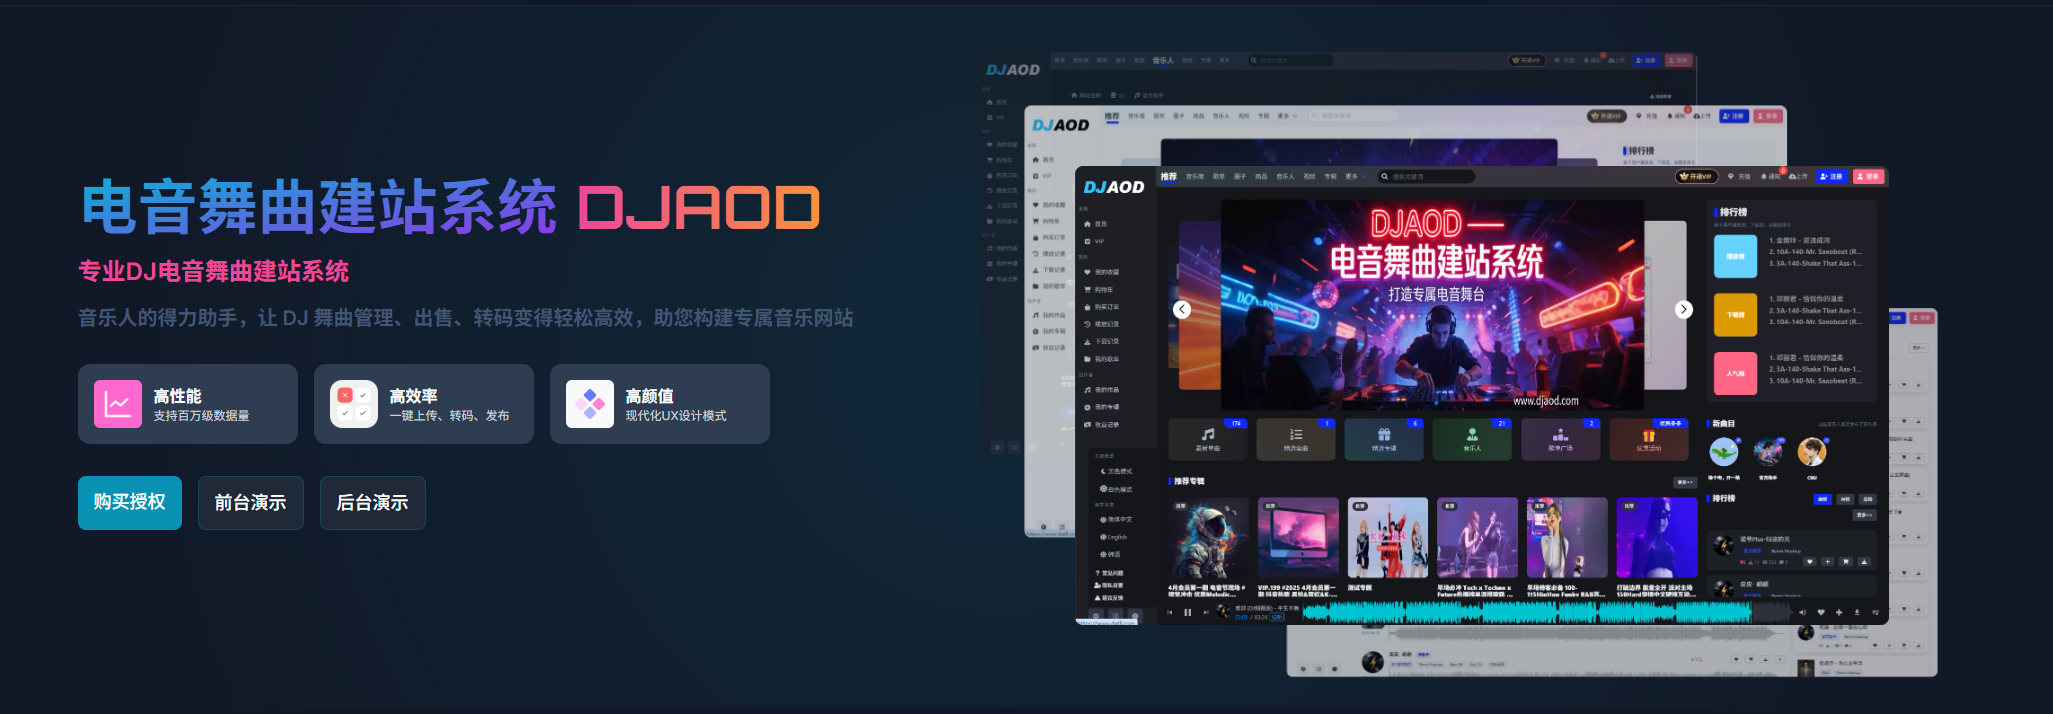Click blue 注册 button in front preview
2053x714 pixels.
click(1832, 176)
